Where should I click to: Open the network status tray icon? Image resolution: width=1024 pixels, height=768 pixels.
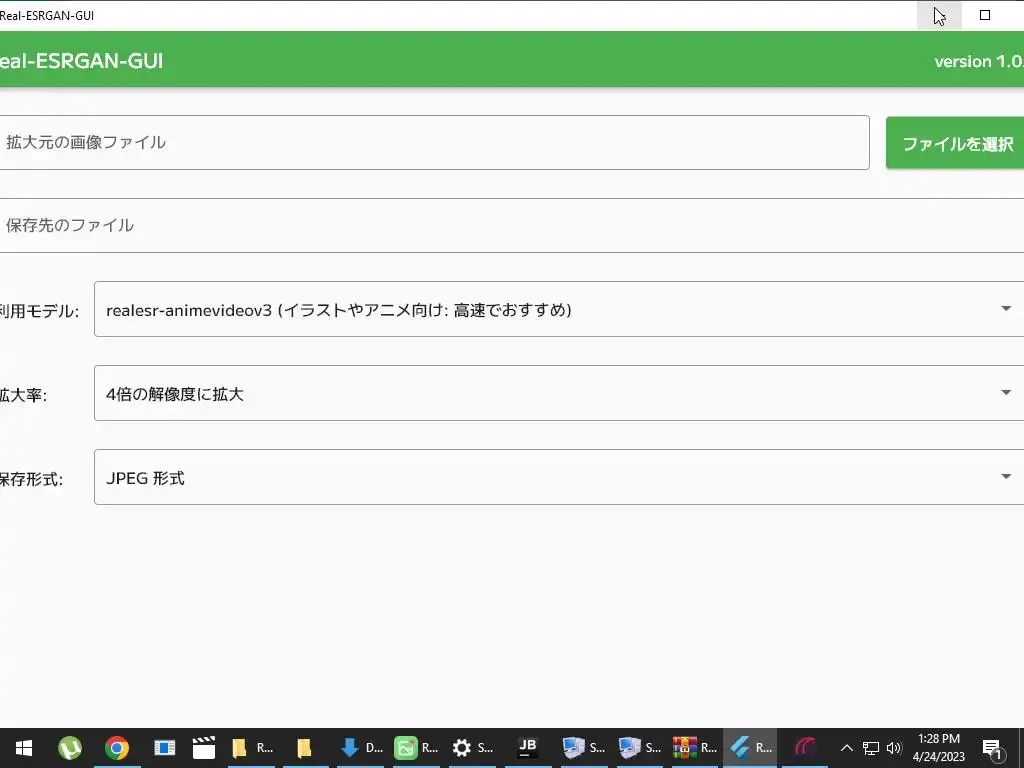871,748
